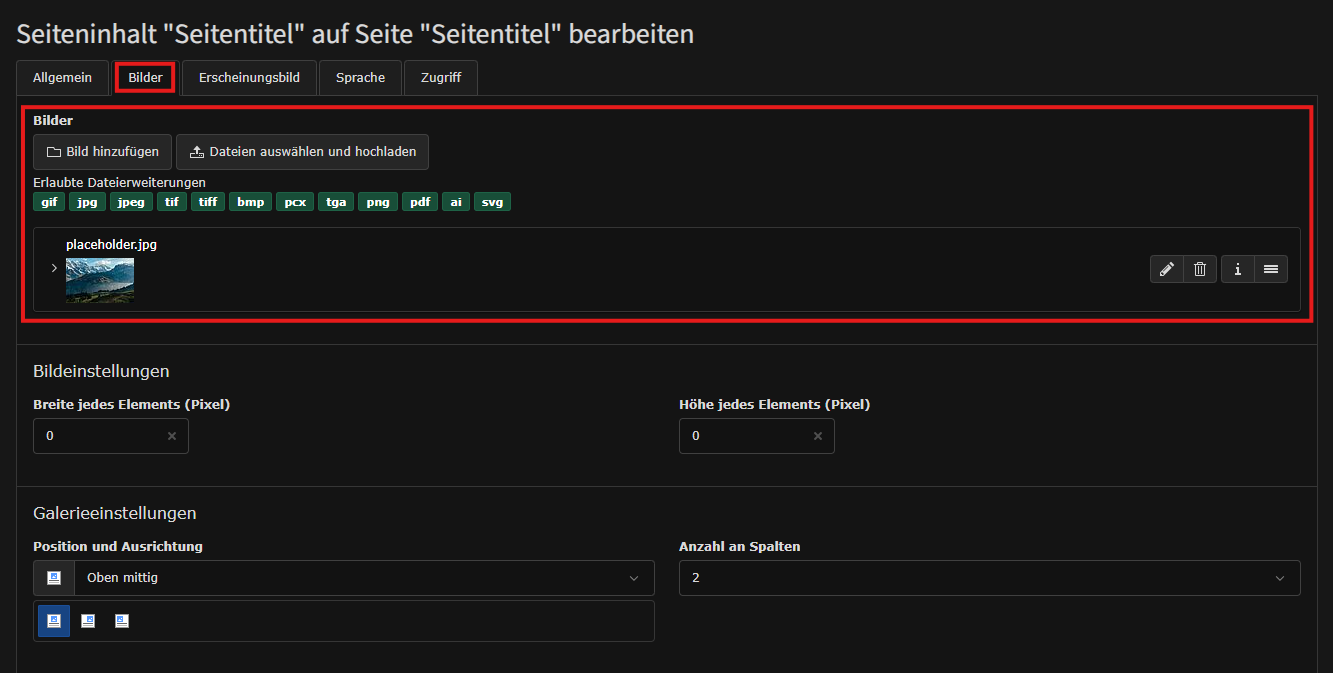Click Dateien auswählen und hochladen button
Screen dimensions: 1333x673
303,152
